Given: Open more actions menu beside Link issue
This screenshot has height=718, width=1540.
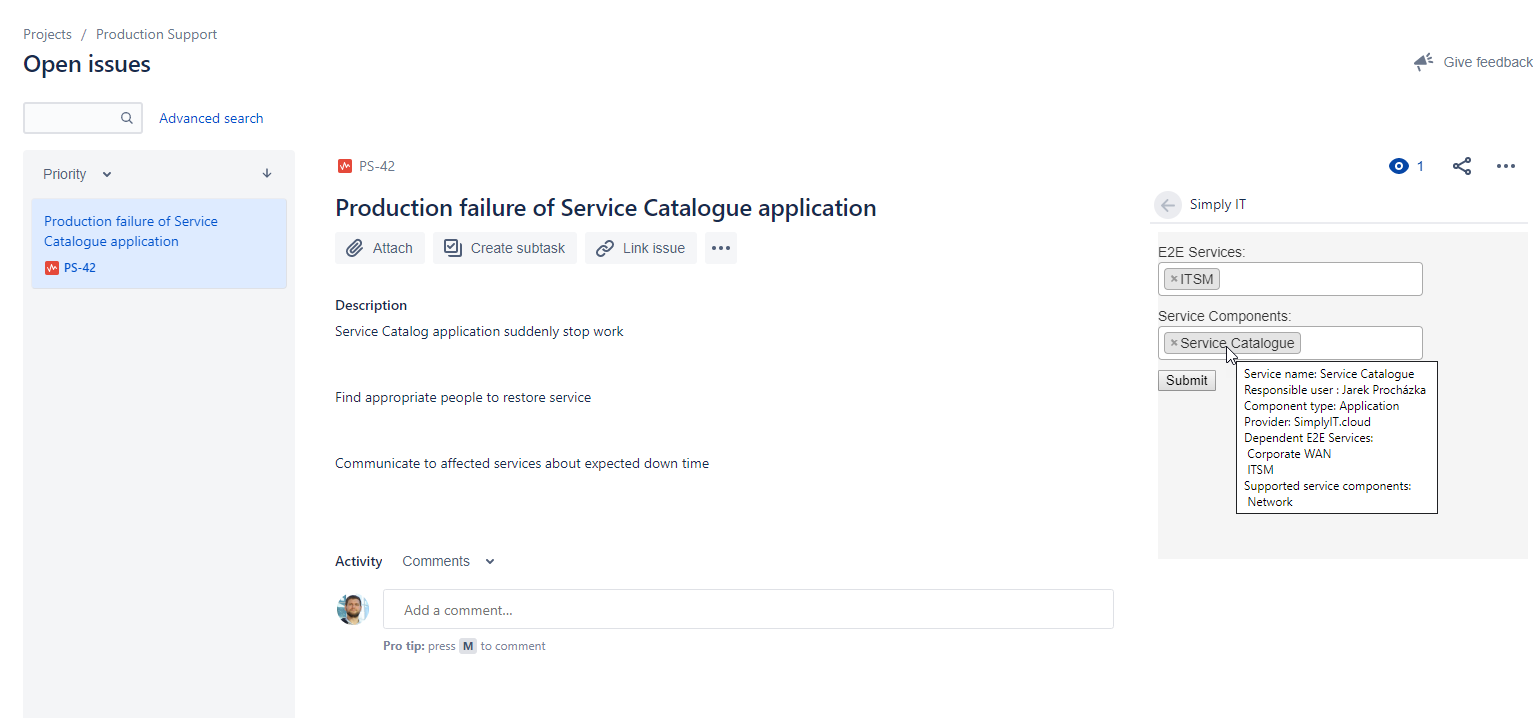Looking at the screenshot, I should pos(721,248).
